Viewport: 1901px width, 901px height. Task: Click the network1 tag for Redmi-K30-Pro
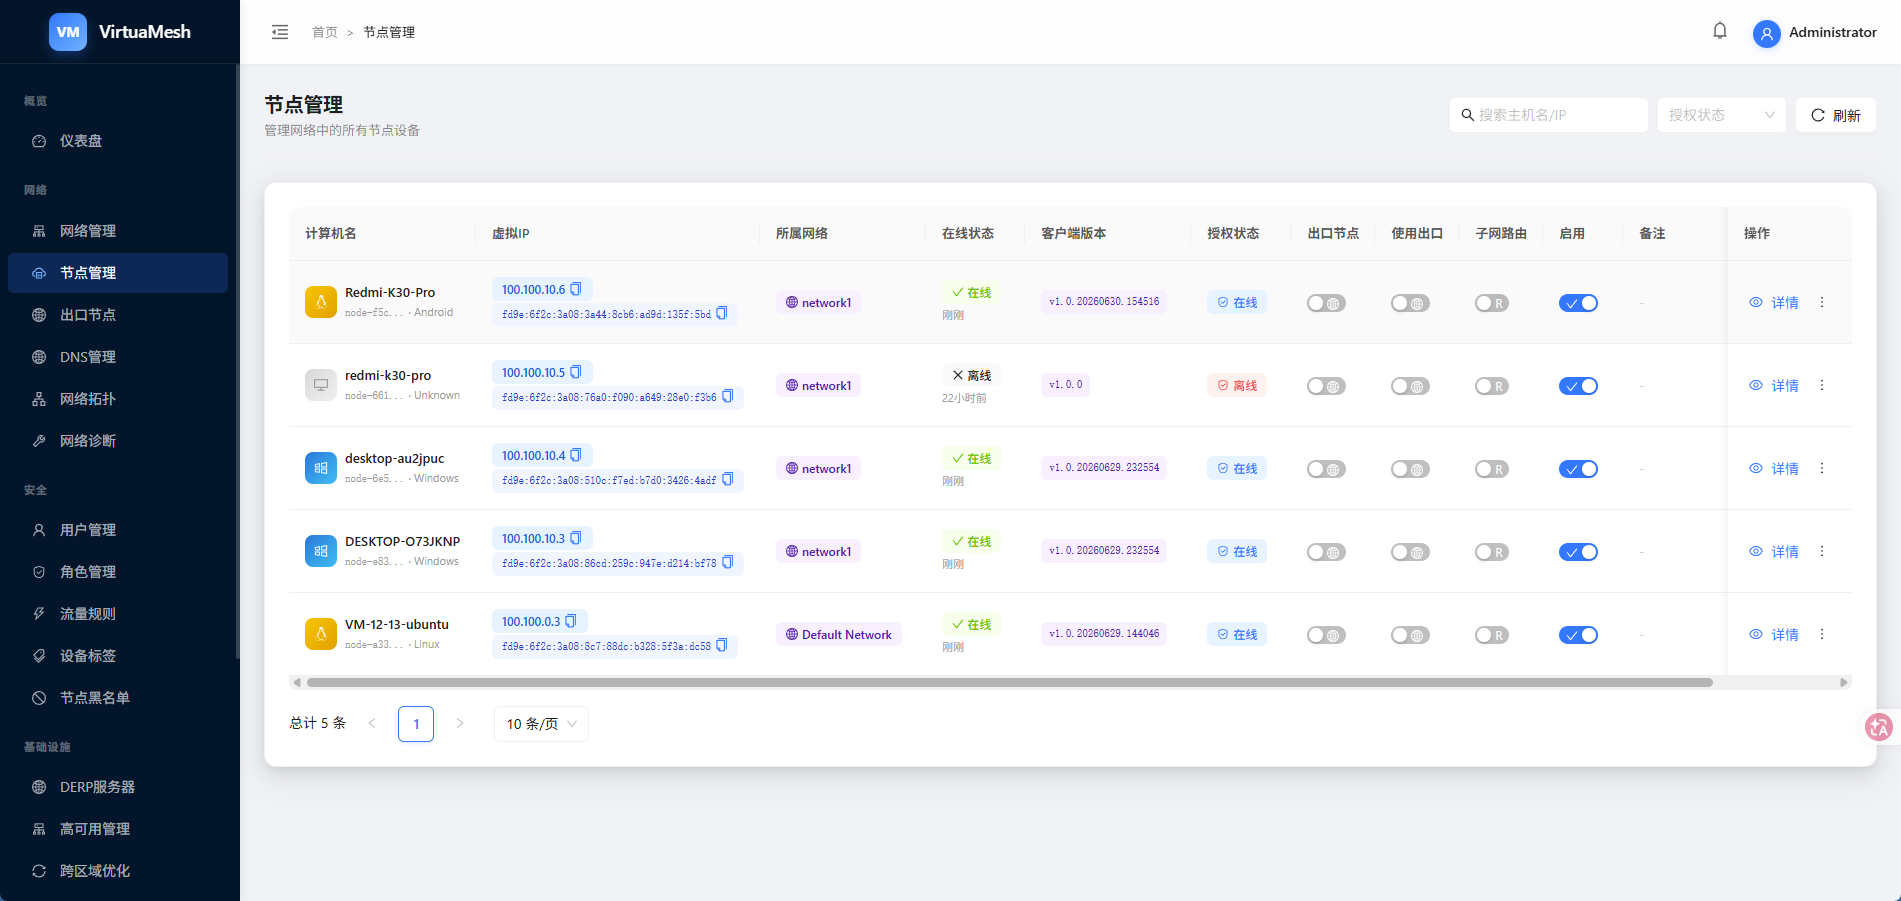tap(819, 302)
